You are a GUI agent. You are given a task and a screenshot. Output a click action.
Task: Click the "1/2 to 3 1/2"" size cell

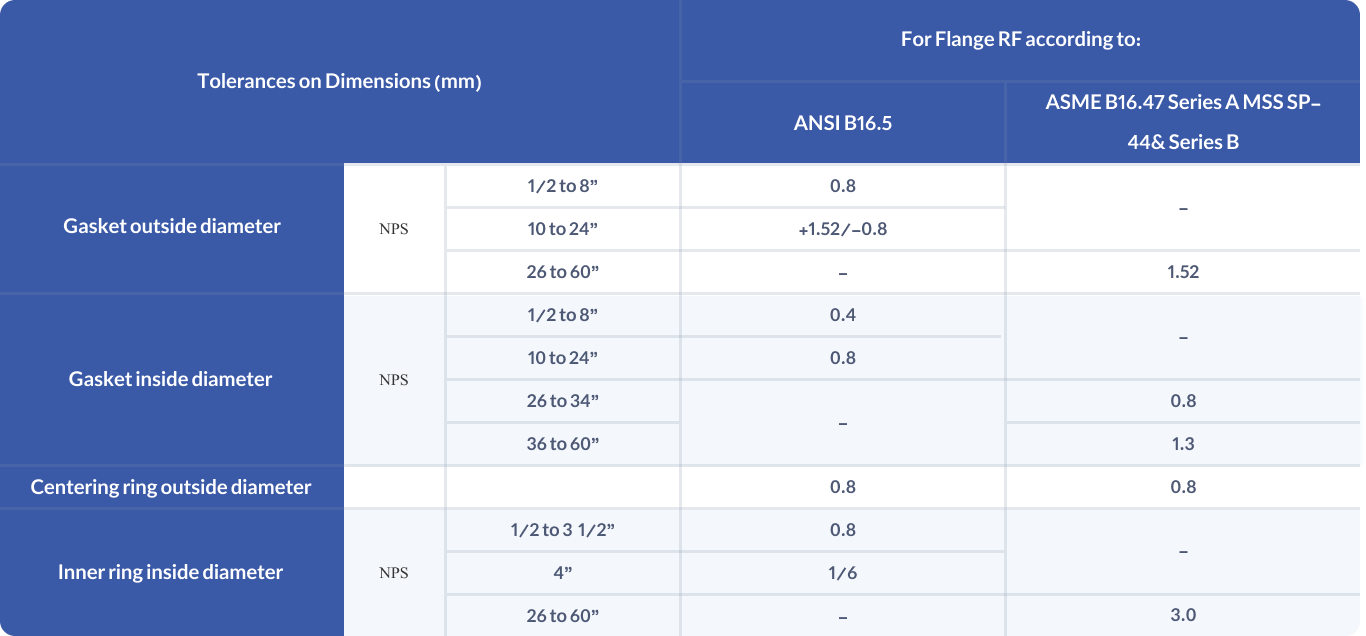(562, 530)
